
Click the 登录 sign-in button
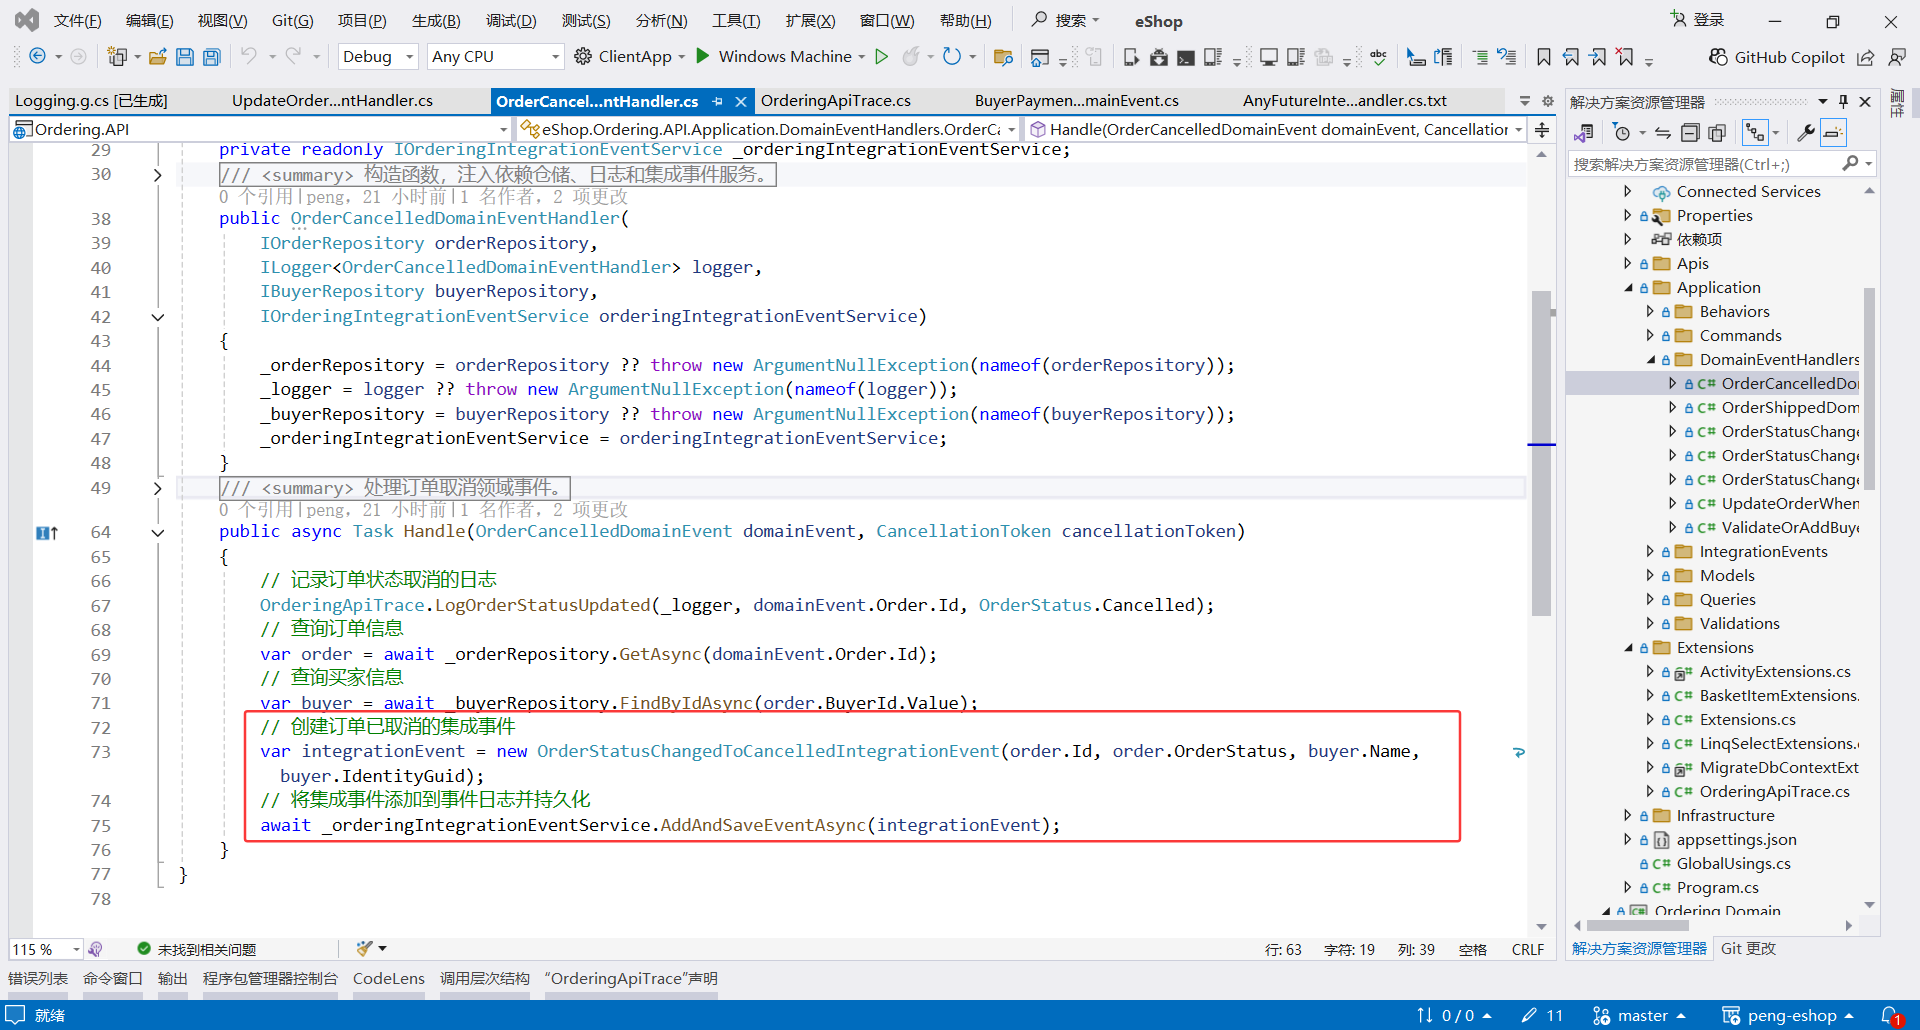click(1698, 20)
